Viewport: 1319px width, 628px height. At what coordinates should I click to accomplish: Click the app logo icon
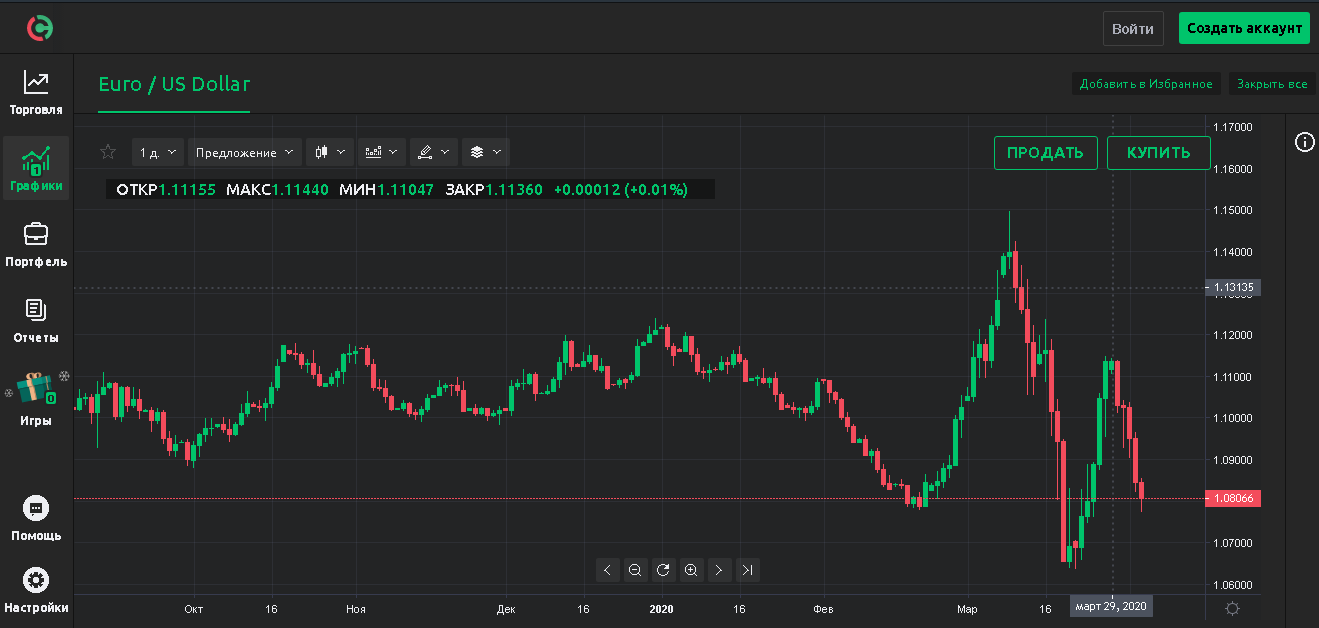point(40,28)
